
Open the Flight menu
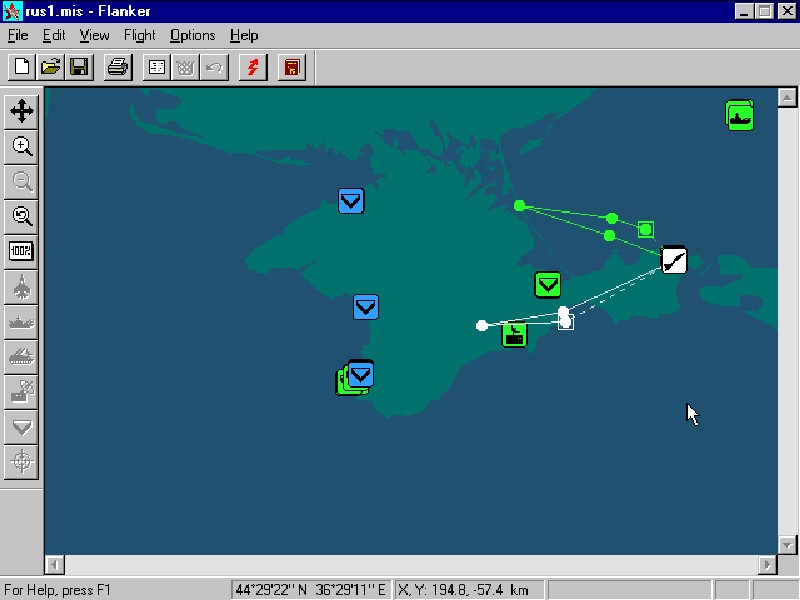[x=139, y=35]
